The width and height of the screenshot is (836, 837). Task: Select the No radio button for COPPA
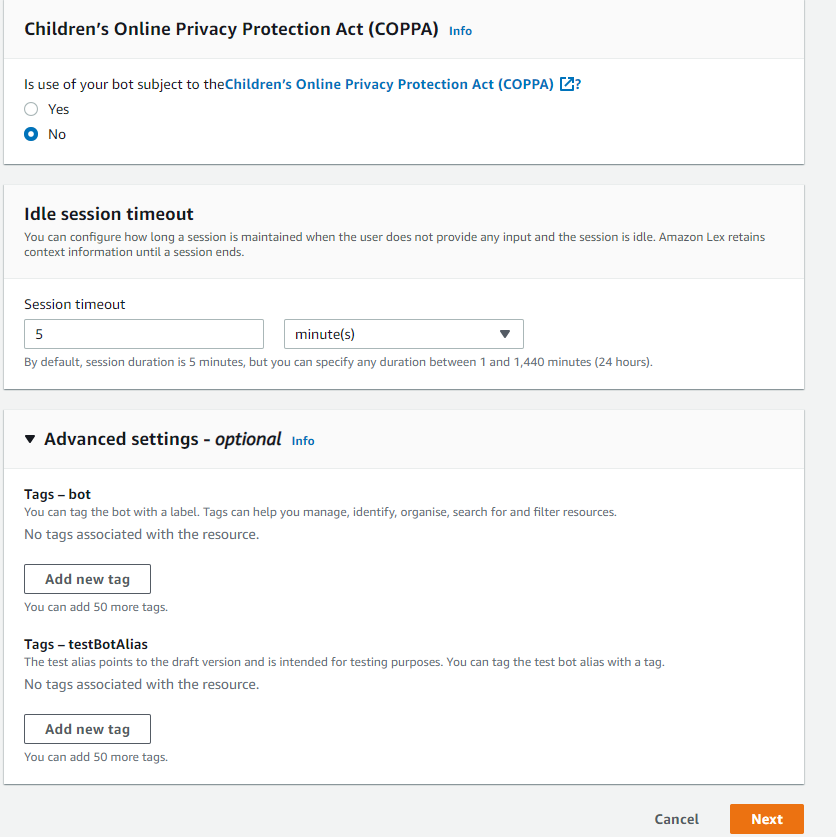tap(31, 134)
